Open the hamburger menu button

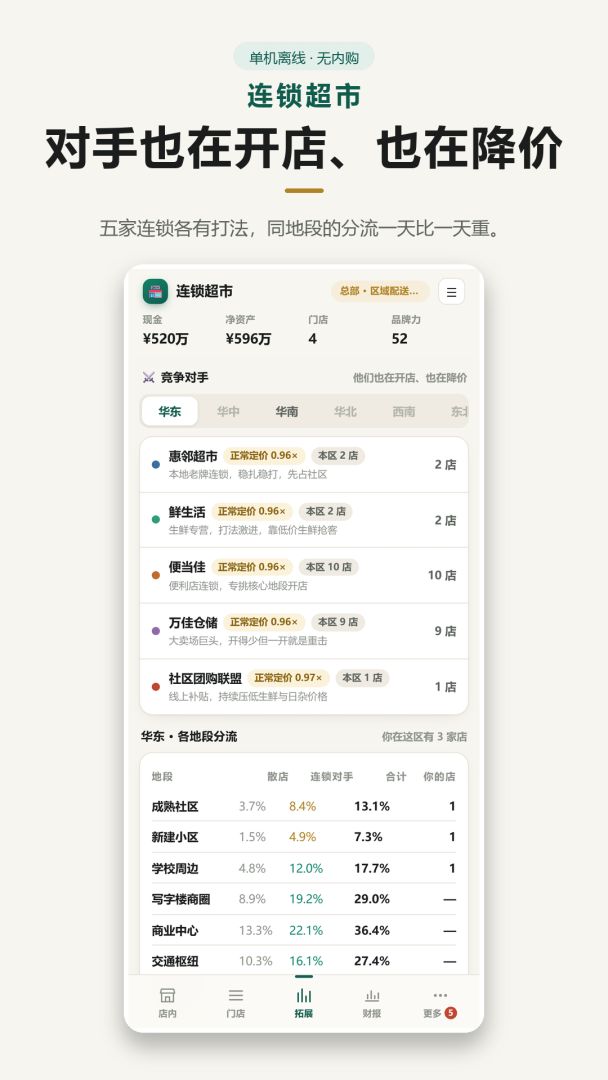coord(451,291)
